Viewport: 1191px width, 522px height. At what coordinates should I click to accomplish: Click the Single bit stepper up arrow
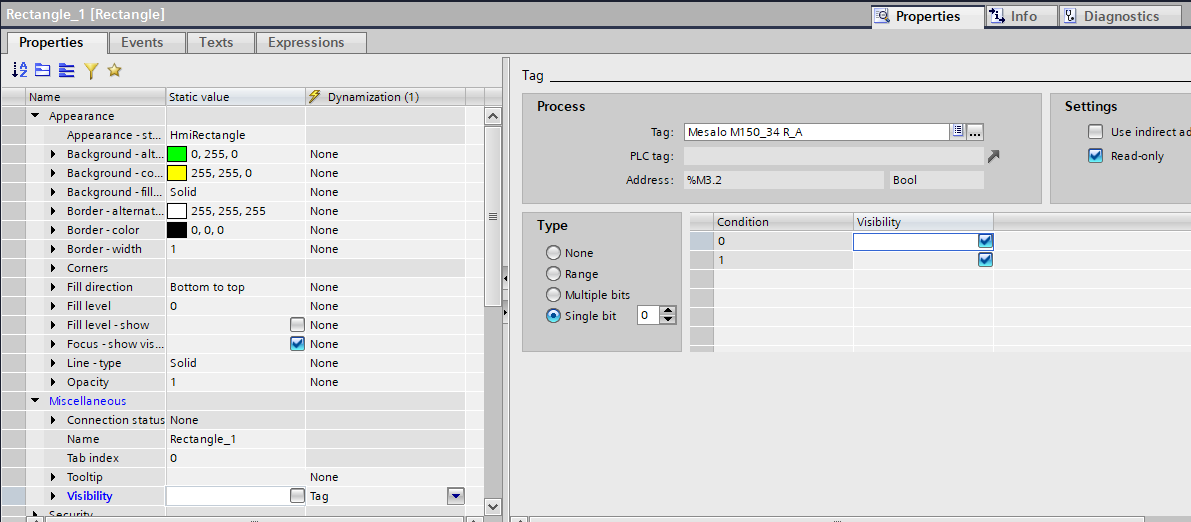pyautogui.click(x=668, y=311)
